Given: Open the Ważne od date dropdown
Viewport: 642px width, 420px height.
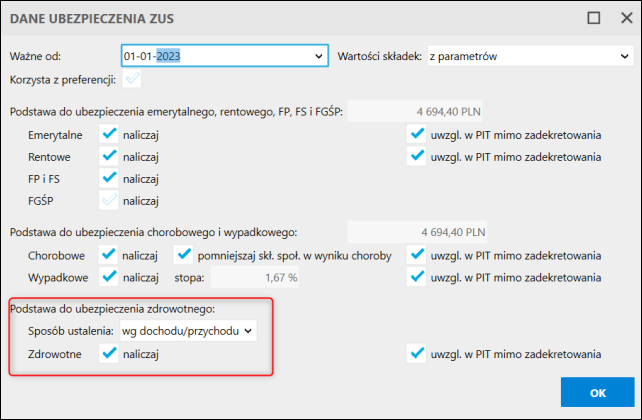Looking at the screenshot, I should 319,56.
